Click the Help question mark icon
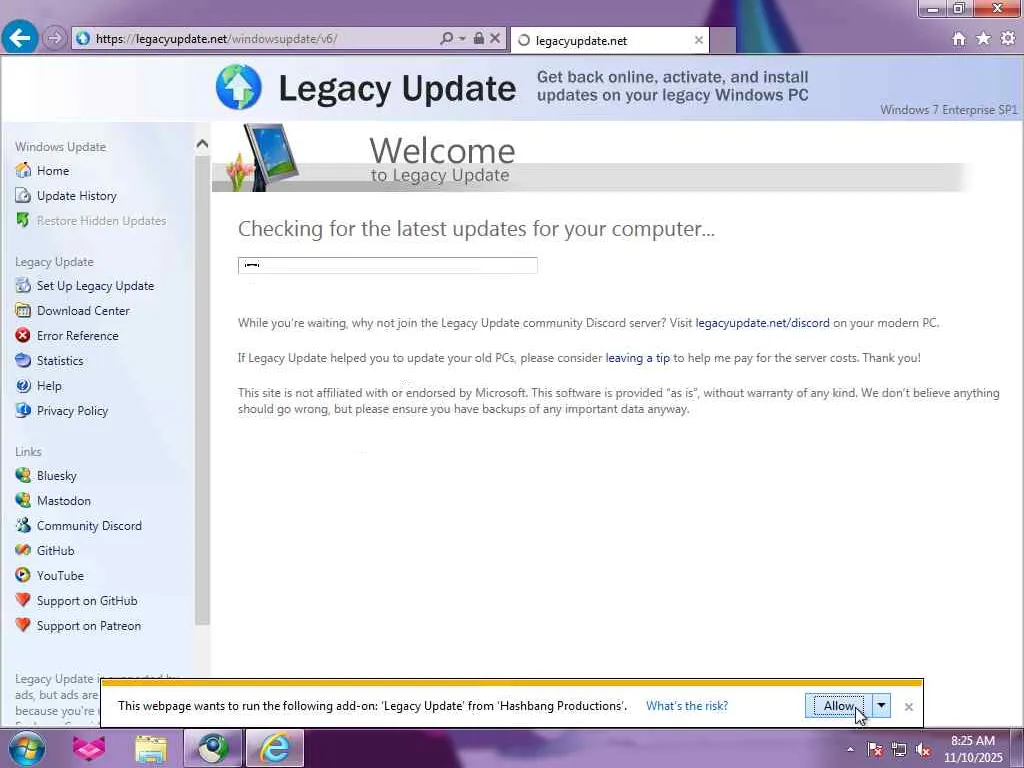This screenshot has height=768, width=1024. click(x=23, y=385)
